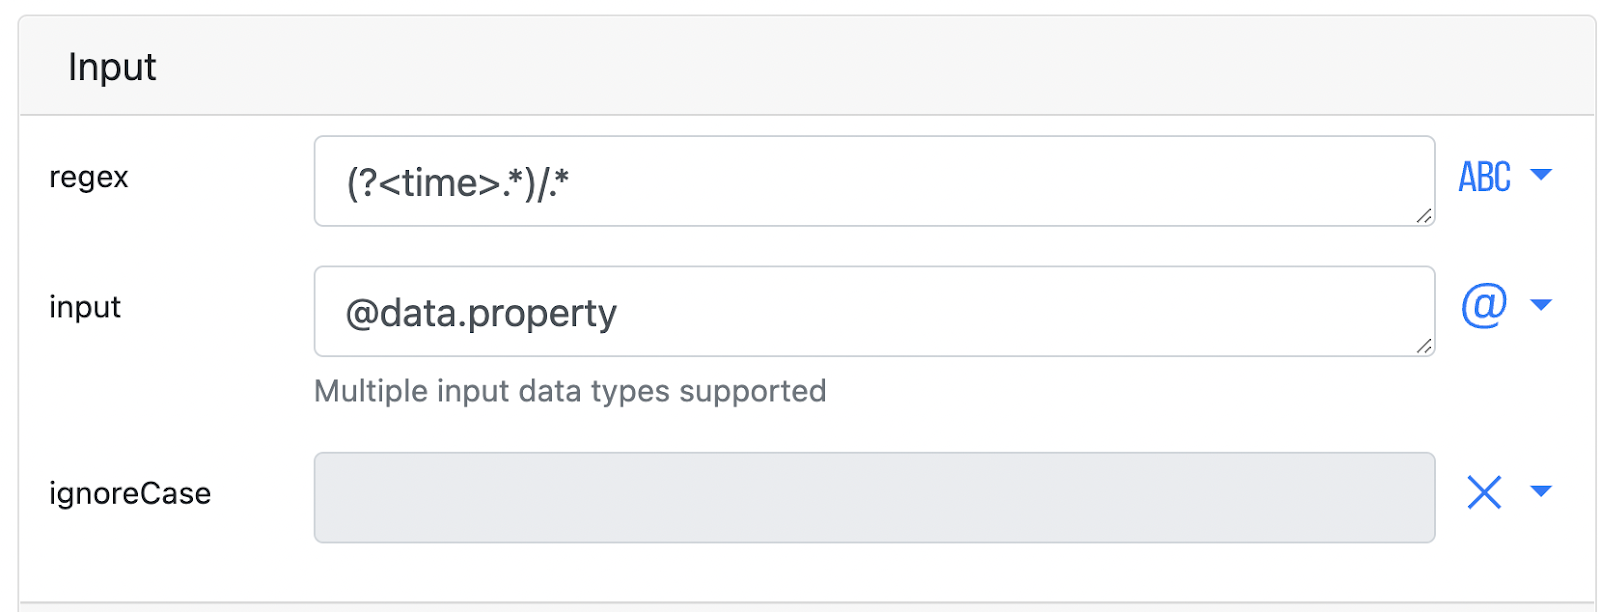Open the dropdown arrow next to the X icon
The width and height of the screenshot is (1600, 612).
(x=1541, y=491)
